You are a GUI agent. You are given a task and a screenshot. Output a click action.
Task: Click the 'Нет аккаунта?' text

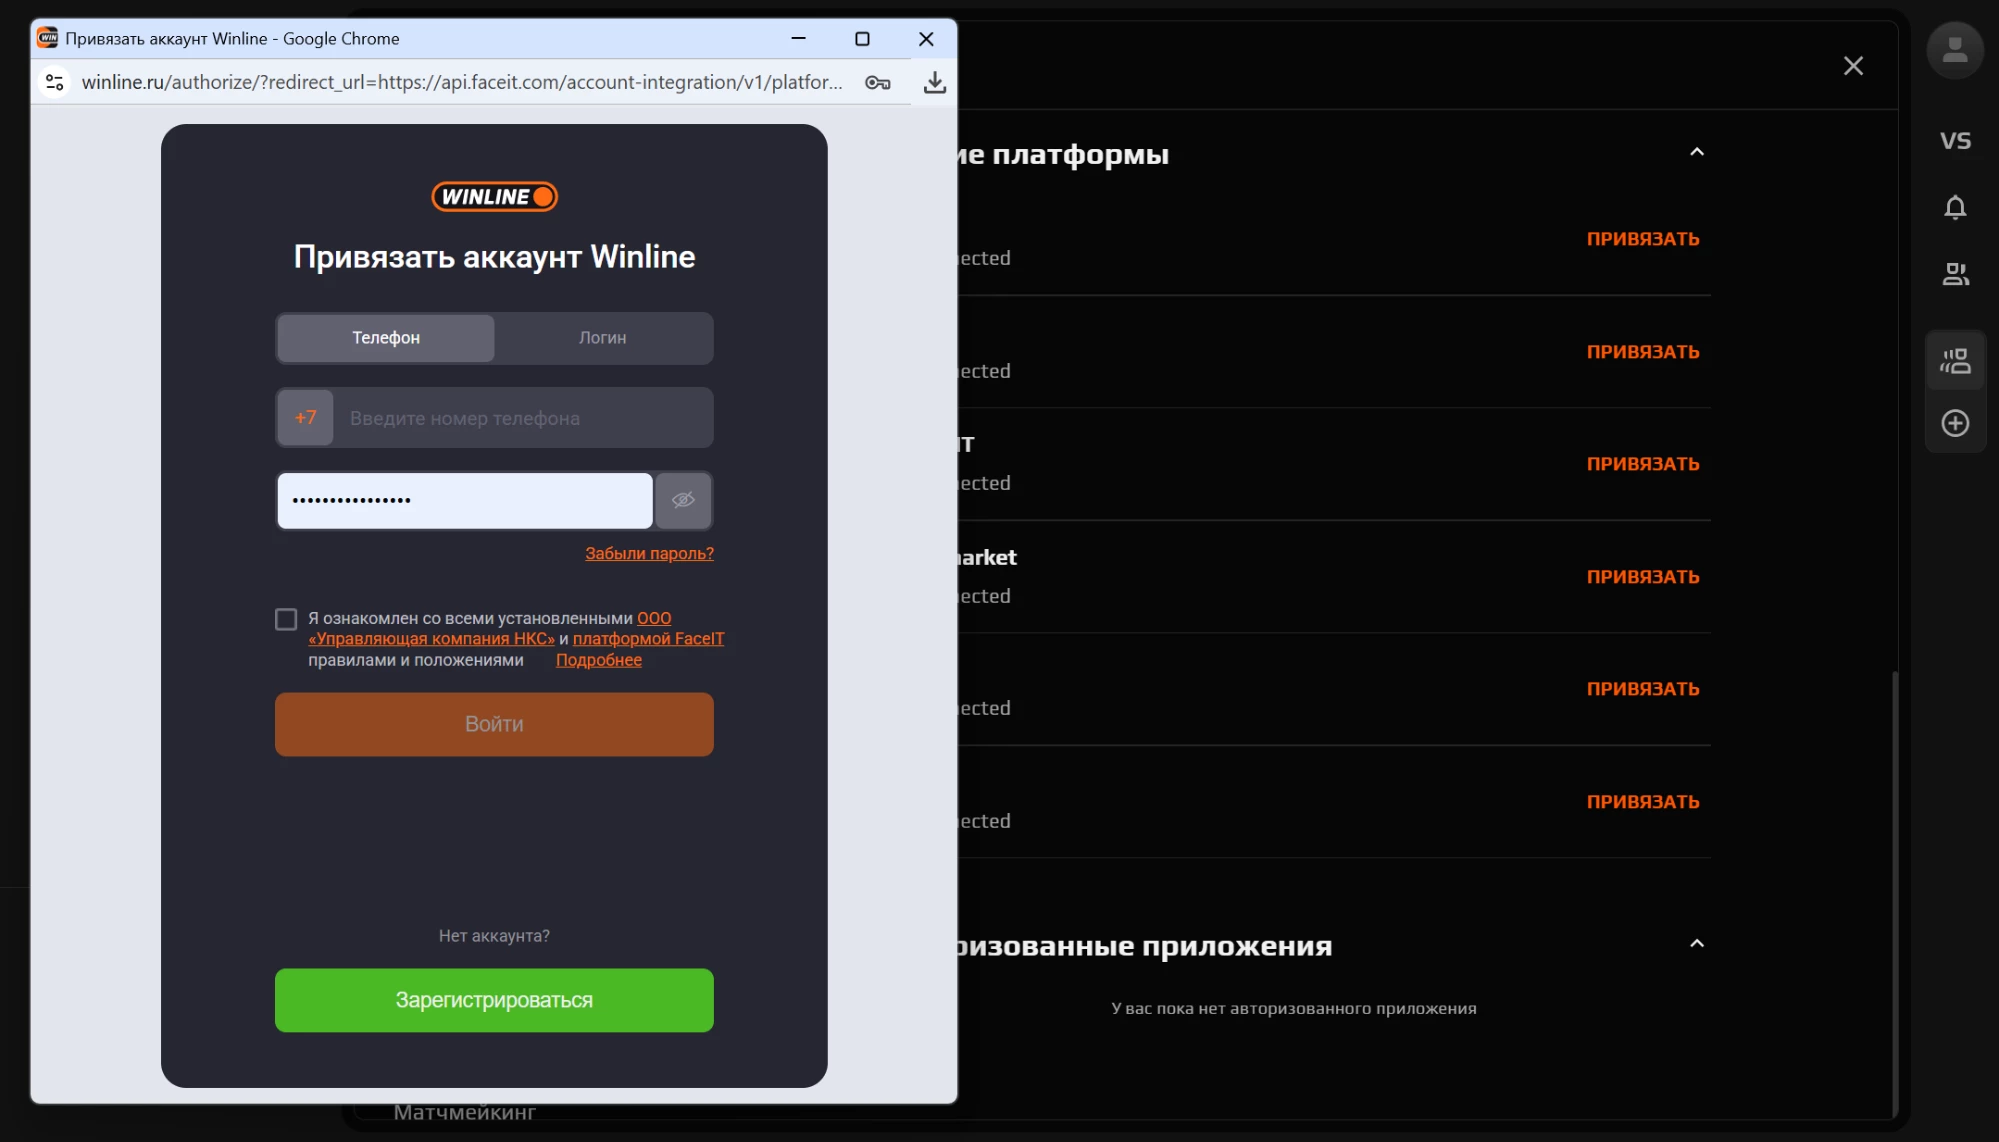[494, 936]
